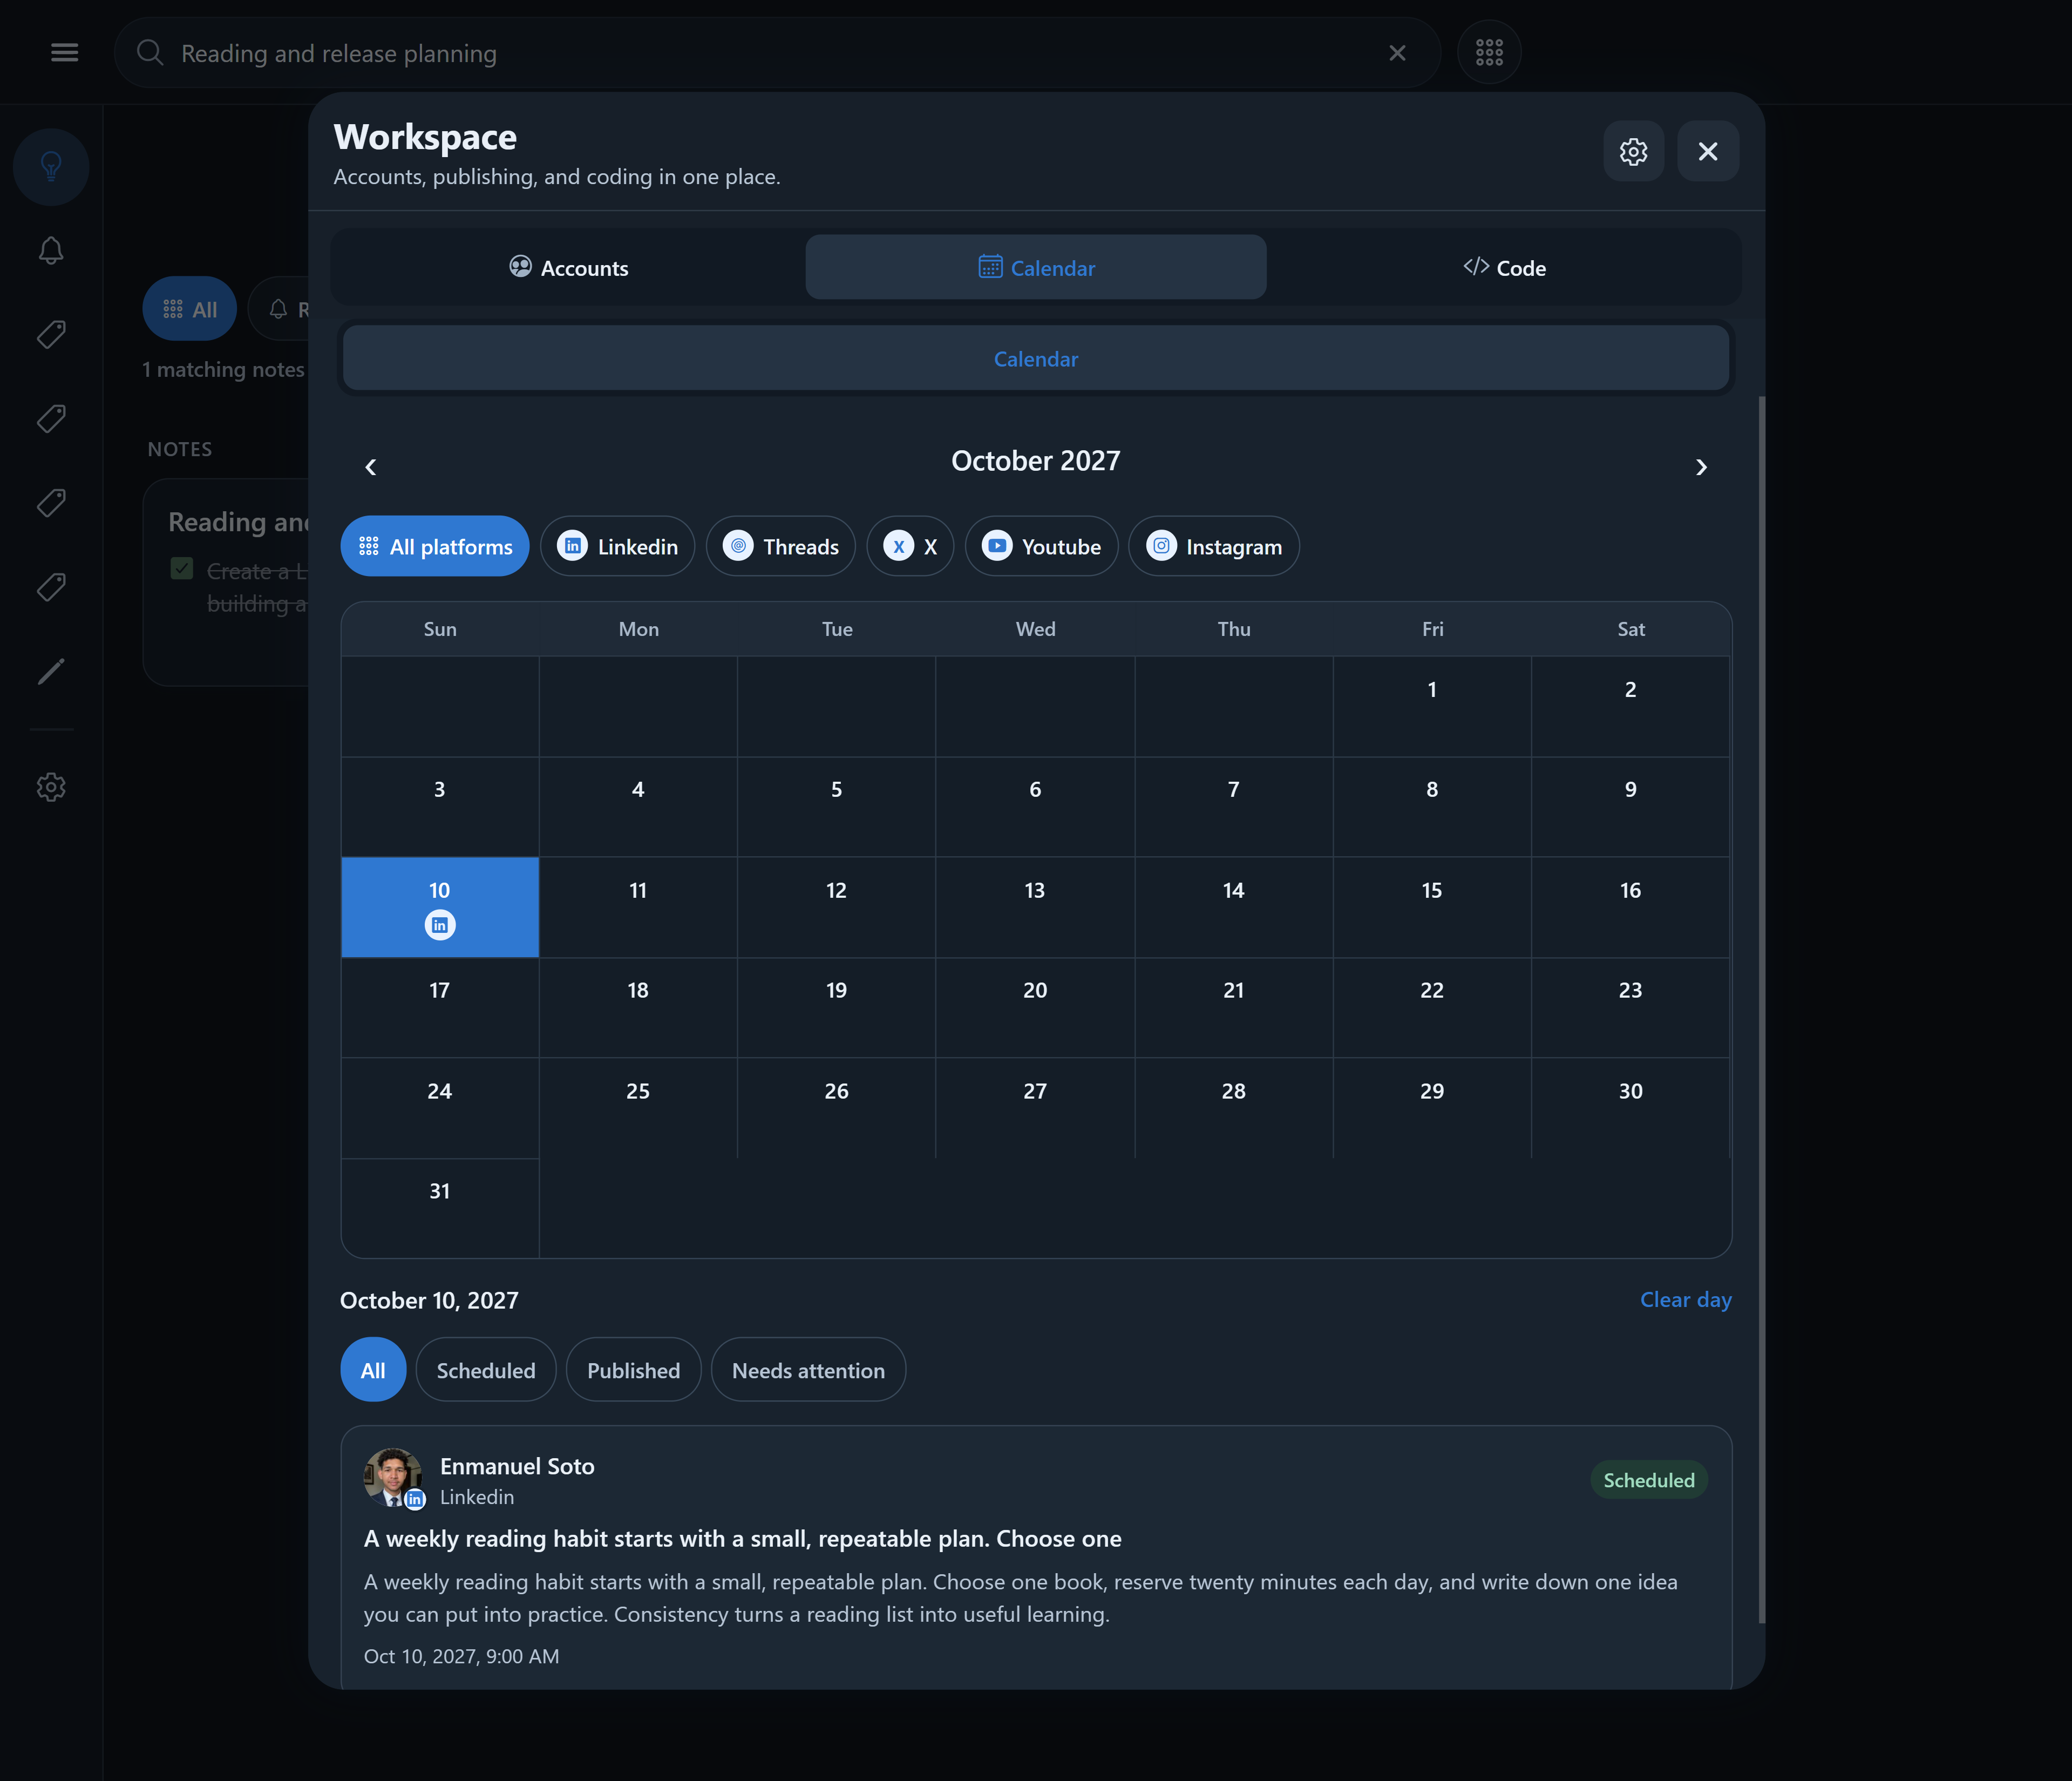The height and width of the screenshot is (1781, 2072).
Task: Select the lightbulb notes sidebar icon
Action: click(x=51, y=167)
